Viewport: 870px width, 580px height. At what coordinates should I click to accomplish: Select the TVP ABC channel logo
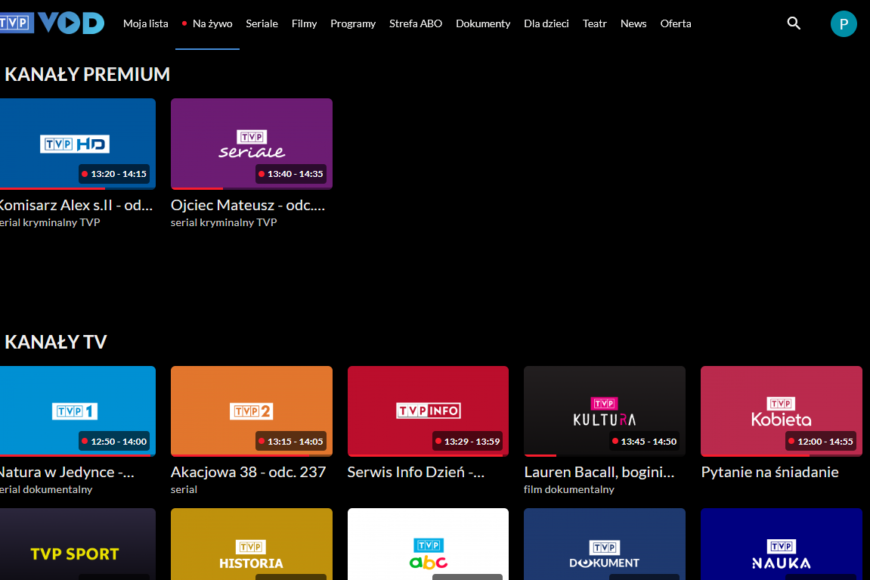pyautogui.click(x=427, y=555)
